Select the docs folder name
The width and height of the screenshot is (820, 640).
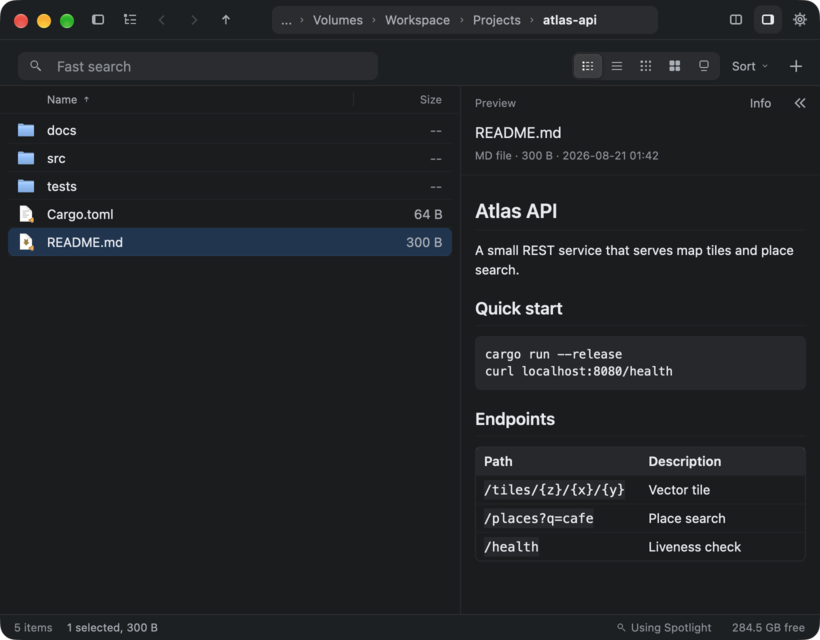(x=62, y=130)
